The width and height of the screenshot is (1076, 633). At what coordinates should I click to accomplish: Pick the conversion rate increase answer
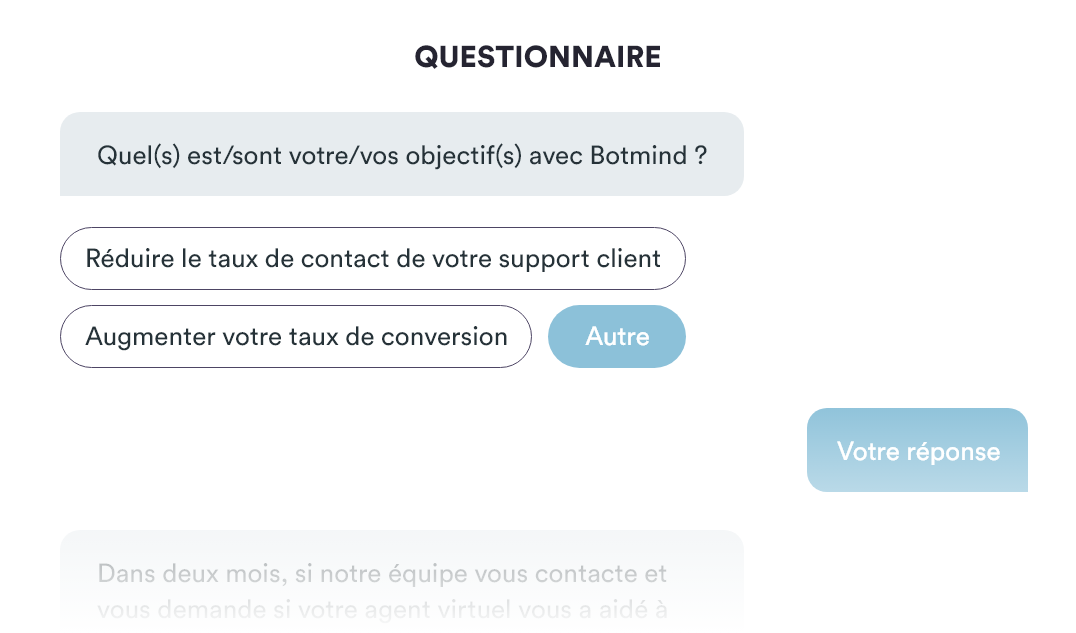[x=296, y=336]
